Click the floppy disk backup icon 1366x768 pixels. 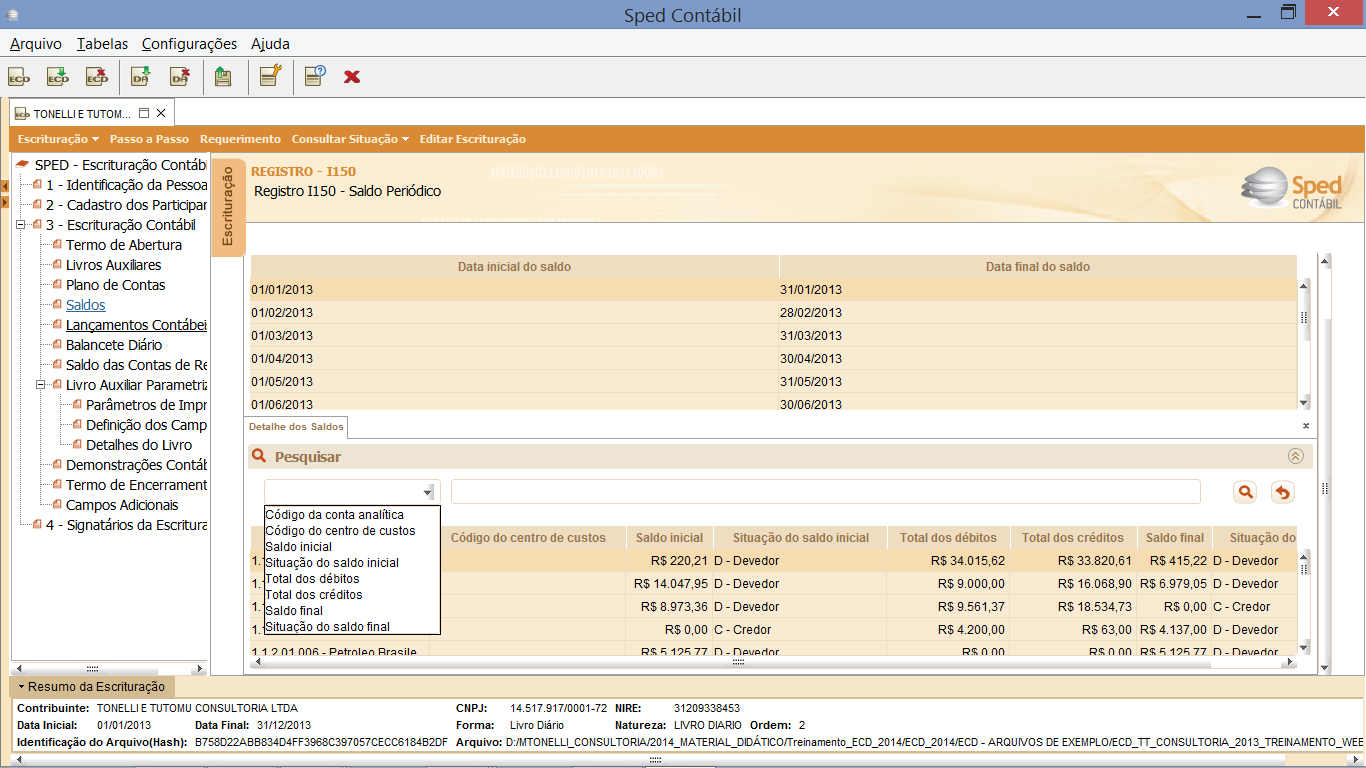(223, 77)
